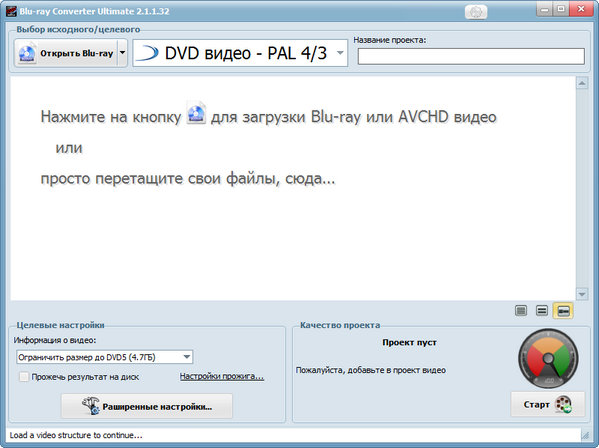
Task: Click the project quality gauge dial
Action: [548, 358]
